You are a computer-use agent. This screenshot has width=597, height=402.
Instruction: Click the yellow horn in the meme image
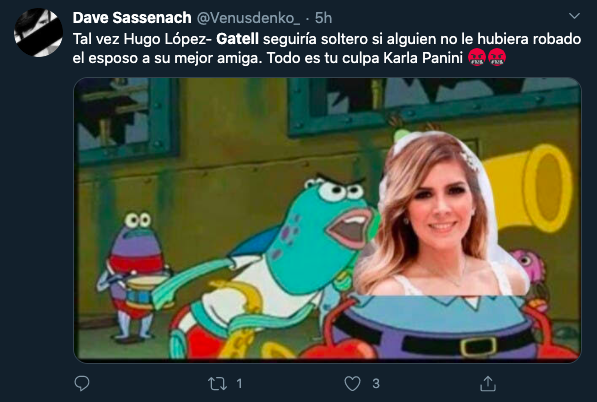(529, 188)
